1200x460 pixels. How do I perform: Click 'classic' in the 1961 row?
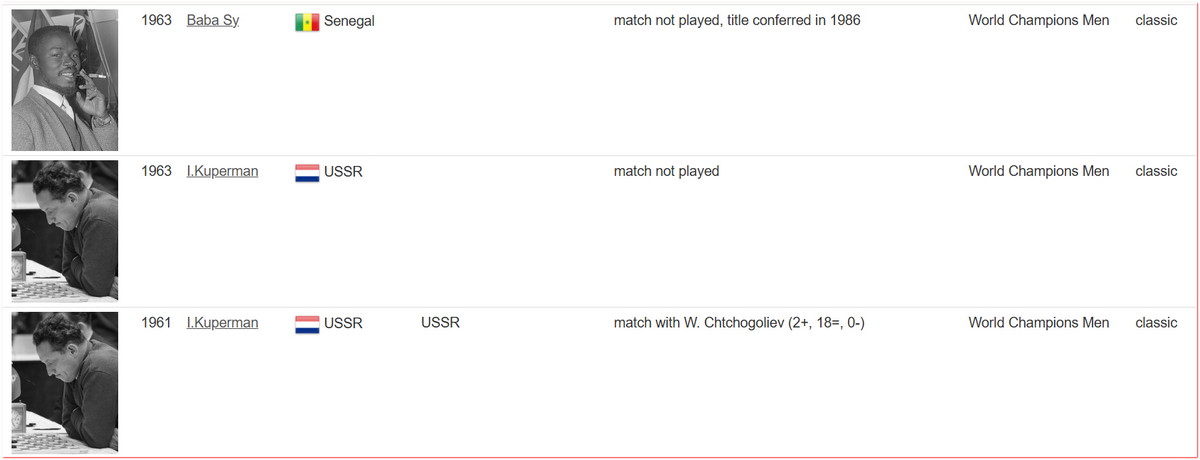(x=1156, y=322)
